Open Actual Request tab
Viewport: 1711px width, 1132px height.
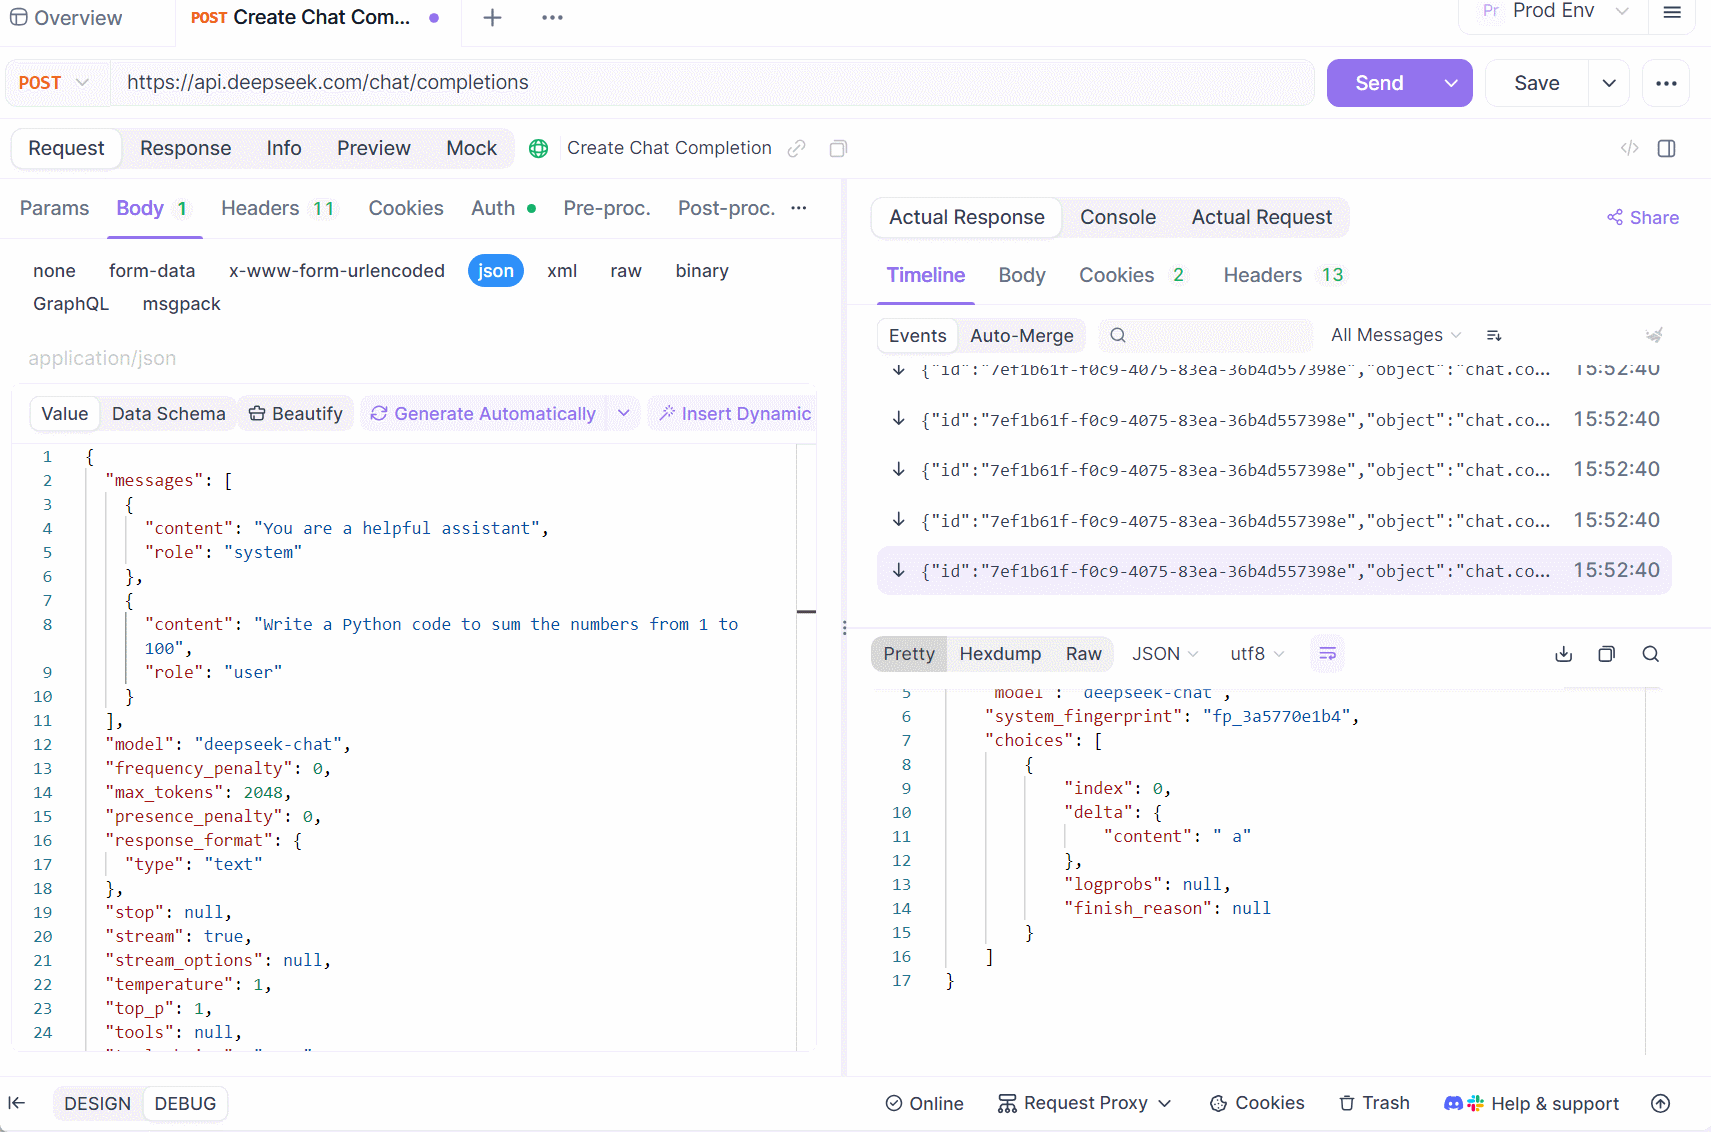(x=1262, y=217)
